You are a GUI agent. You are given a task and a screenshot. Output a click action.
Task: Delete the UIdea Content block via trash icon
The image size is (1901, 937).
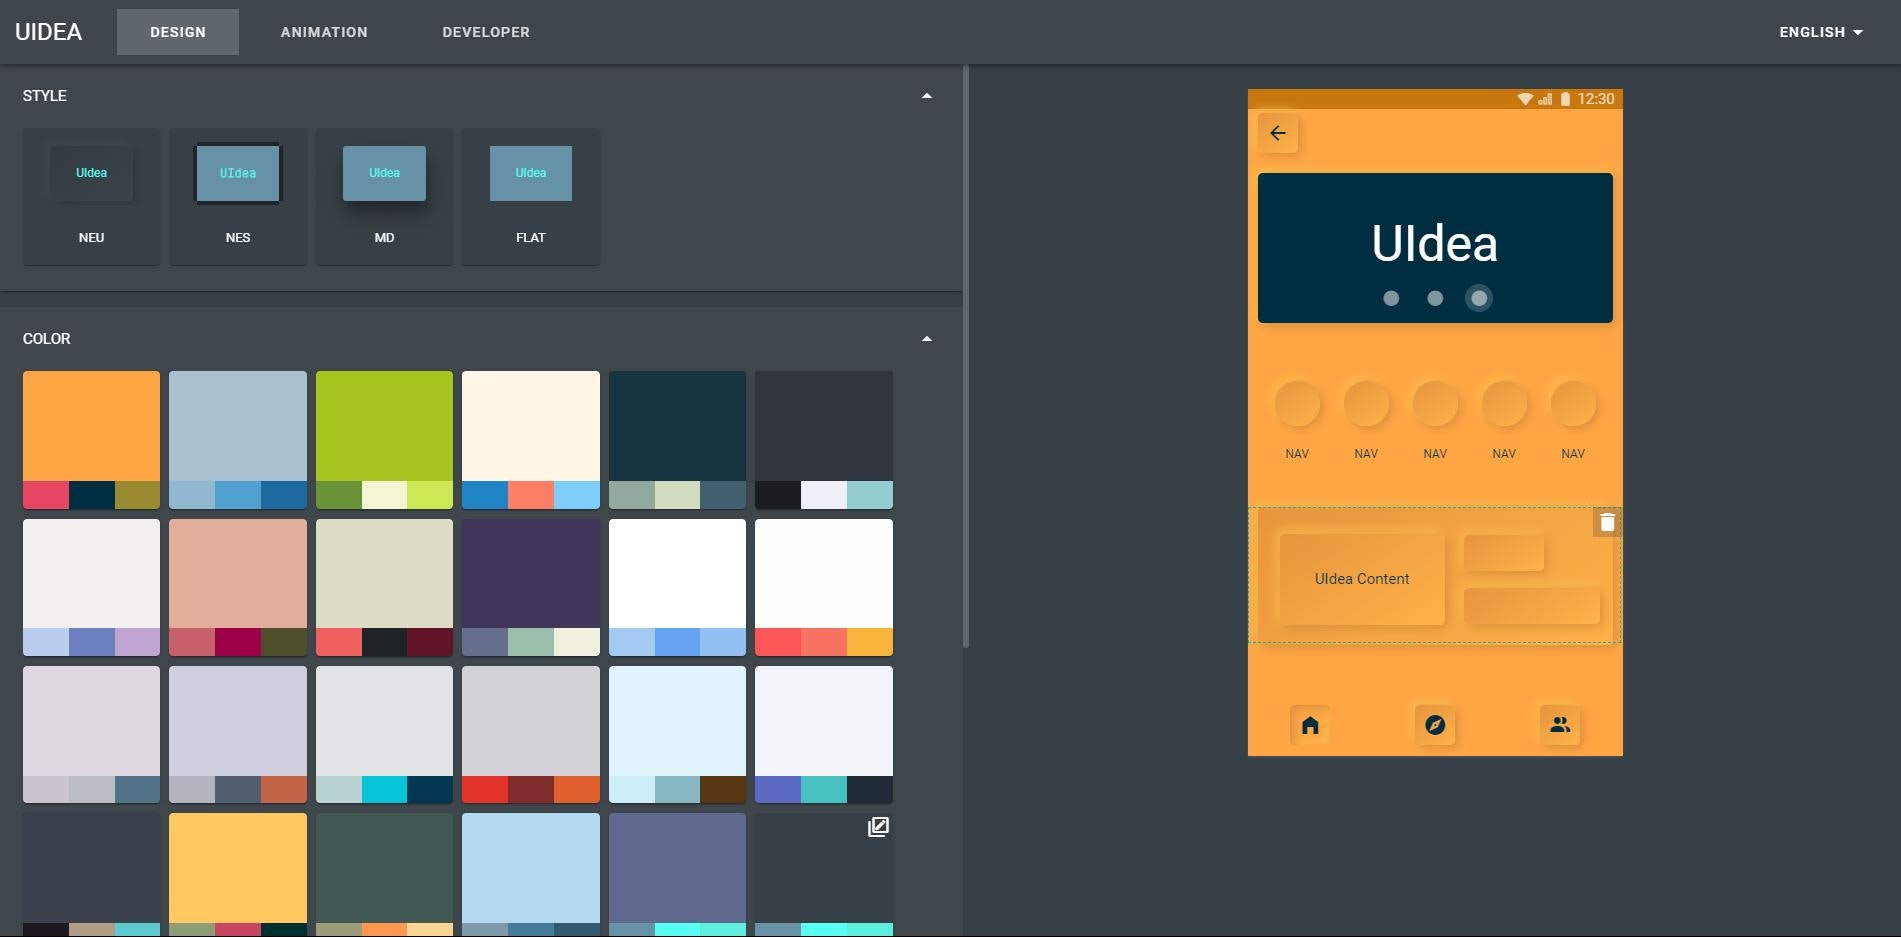[1608, 521]
